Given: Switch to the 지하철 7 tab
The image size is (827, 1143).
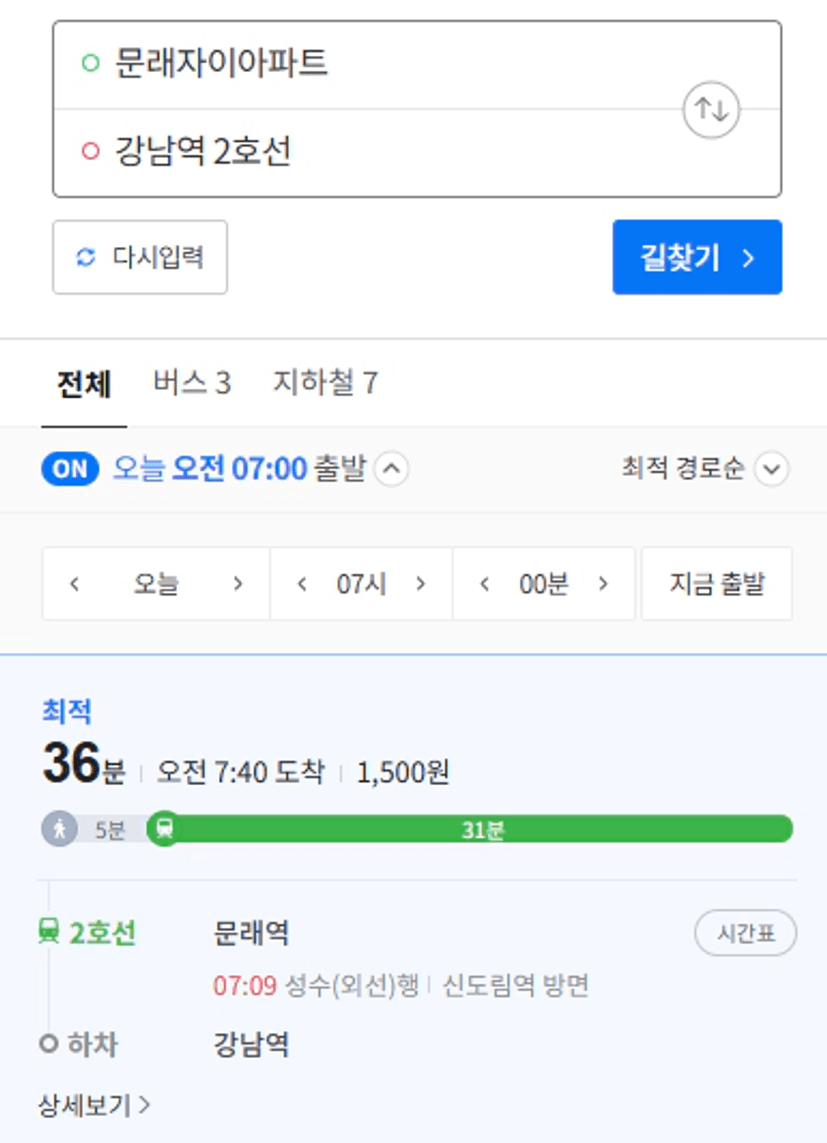Looking at the screenshot, I should click(325, 383).
